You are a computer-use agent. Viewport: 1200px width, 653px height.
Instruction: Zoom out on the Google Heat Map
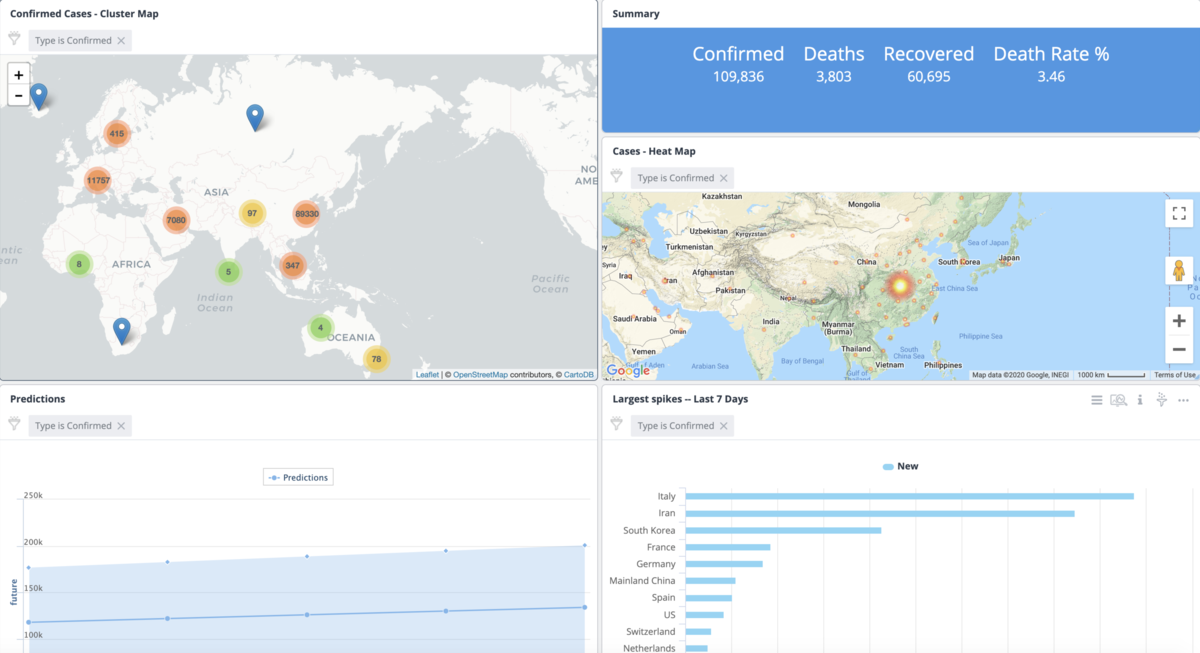1179,349
